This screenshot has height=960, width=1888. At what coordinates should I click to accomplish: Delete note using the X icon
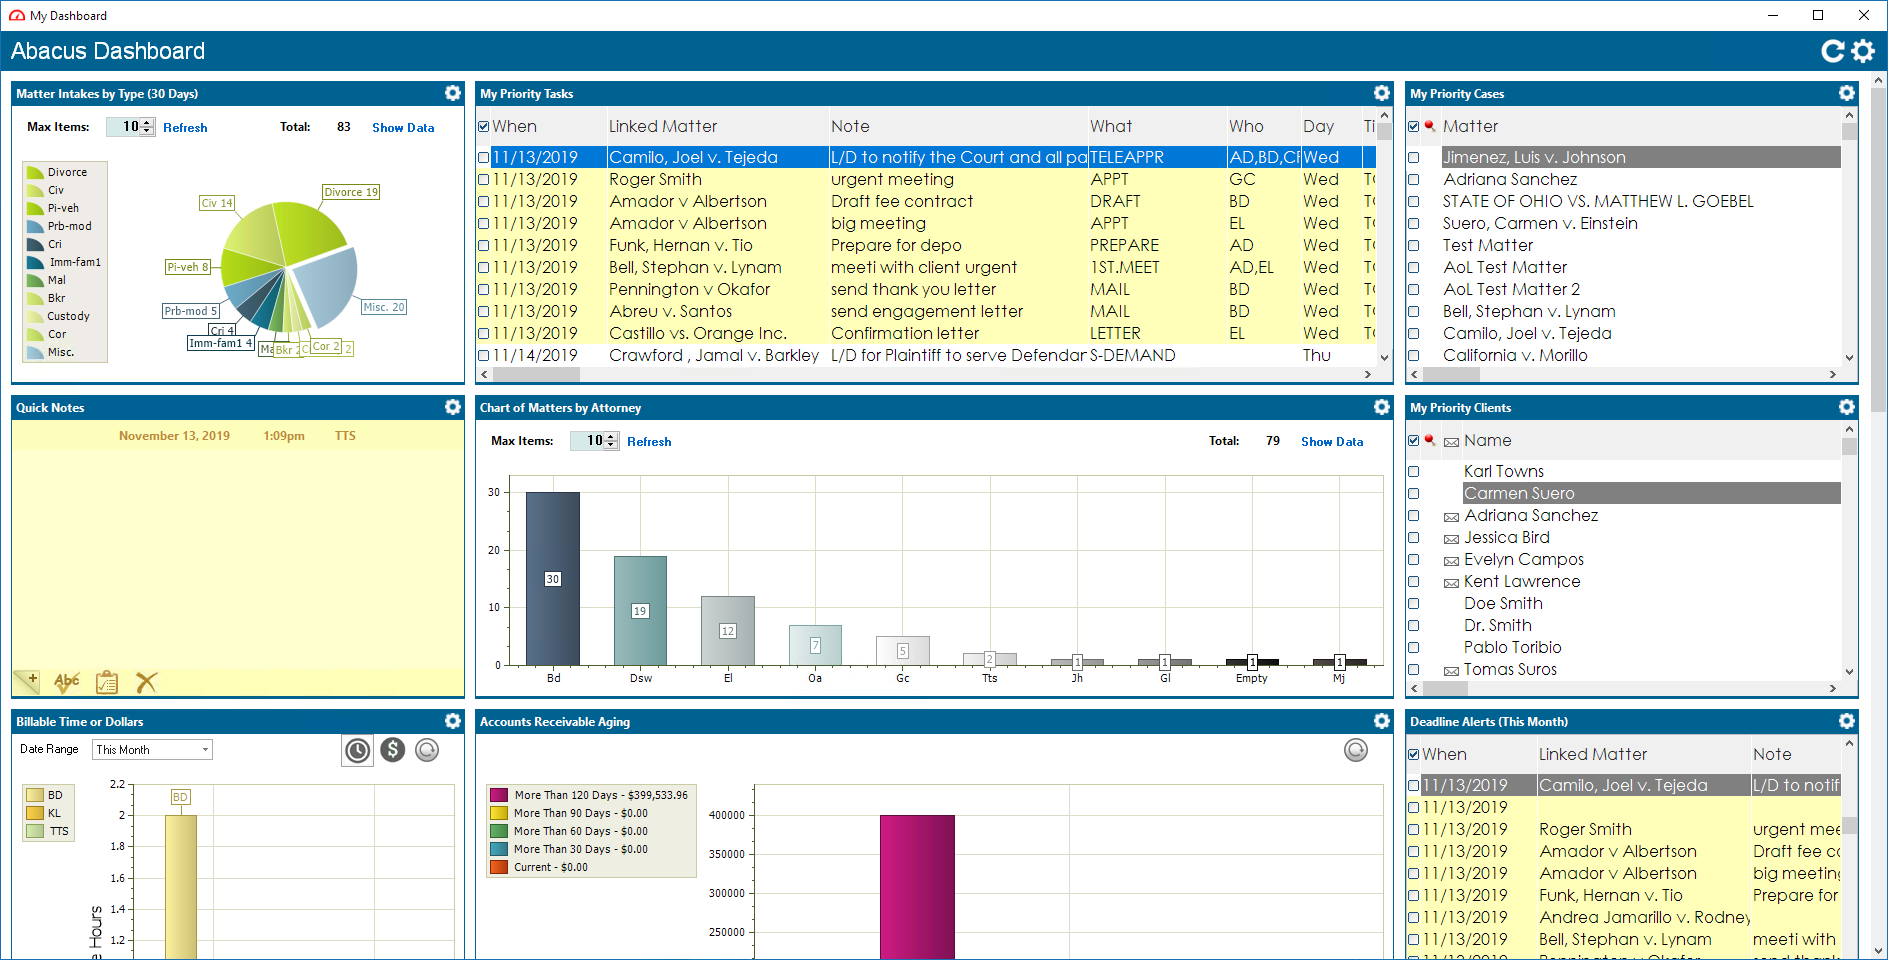(x=147, y=682)
